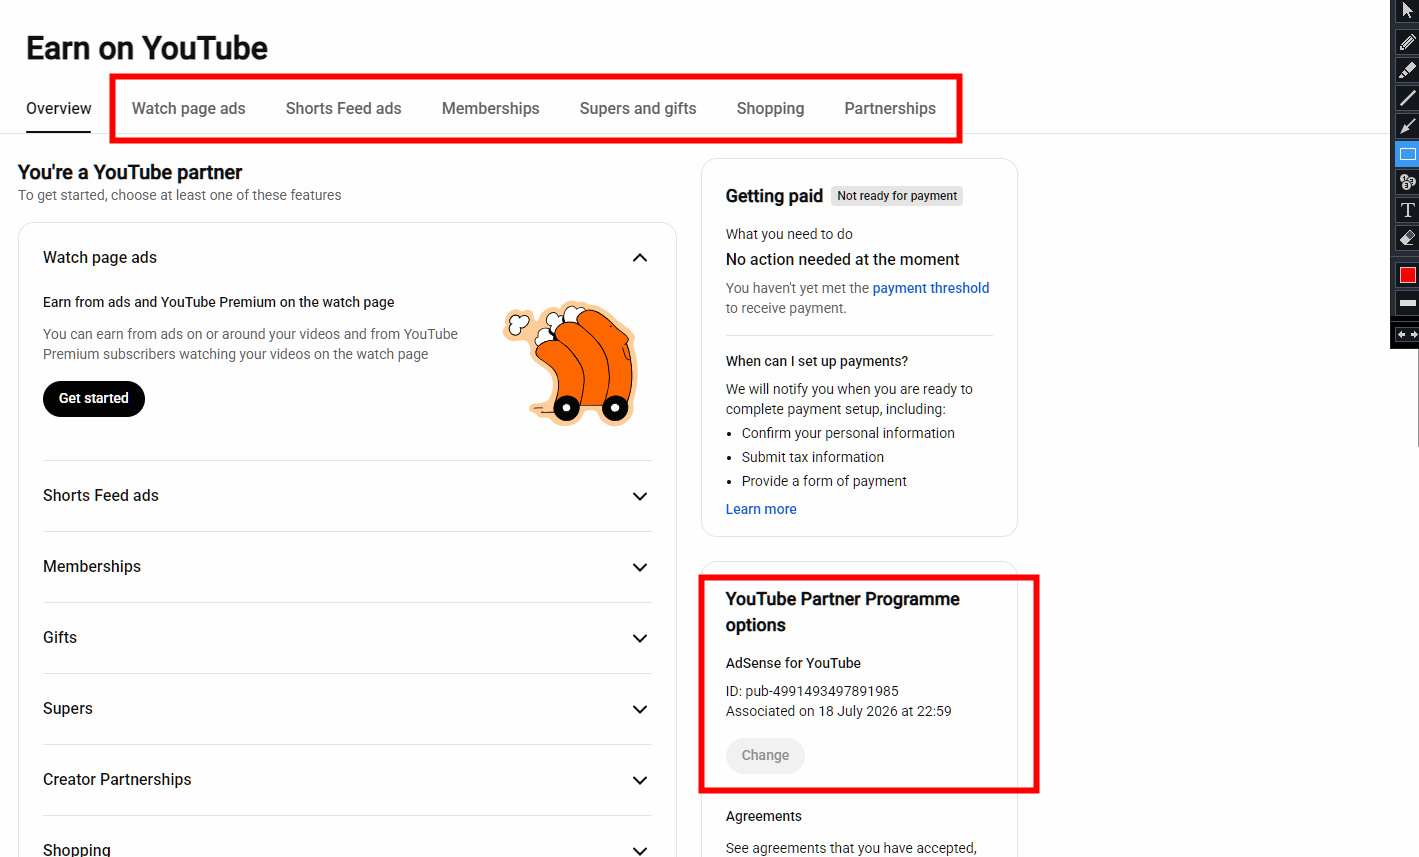Viewport: 1419px width, 857px height.
Task: Switch to the Overview tab
Action: (x=59, y=108)
